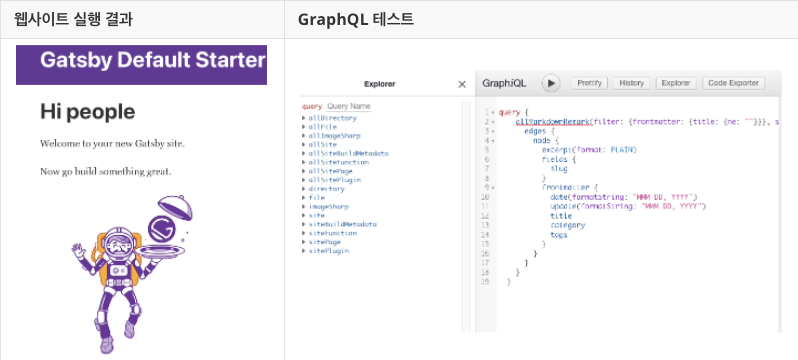The height and width of the screenshot is (360, 798).
Task: Expand the allSiteBuildMetadata arrow
Action: pos(304,153)
